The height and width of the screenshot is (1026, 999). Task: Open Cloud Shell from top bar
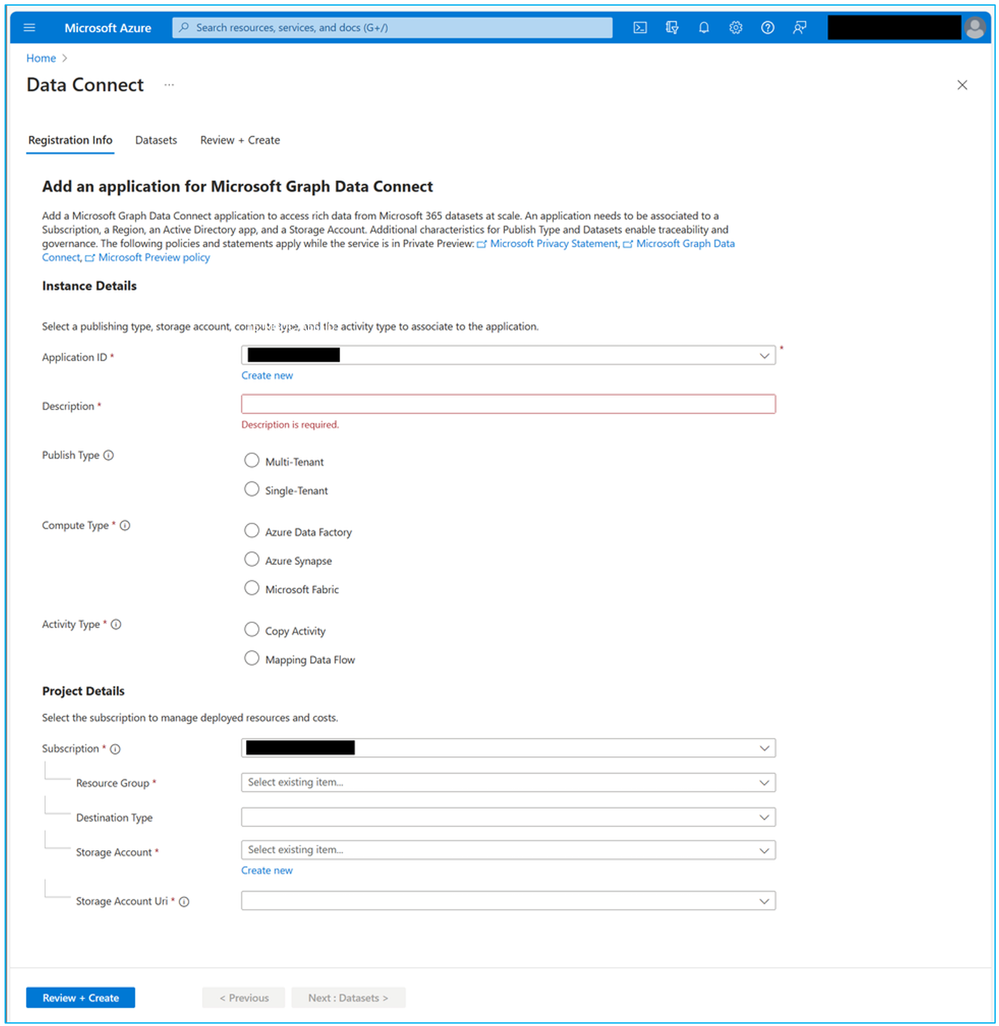tap(640, 27)
